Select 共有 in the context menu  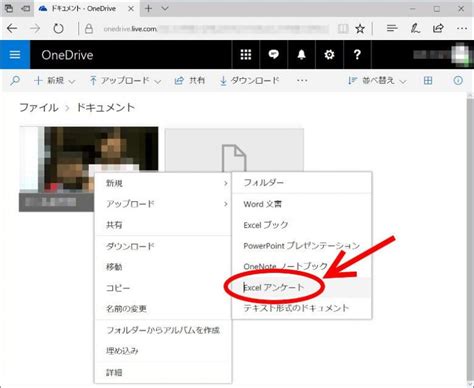(163, 225)
